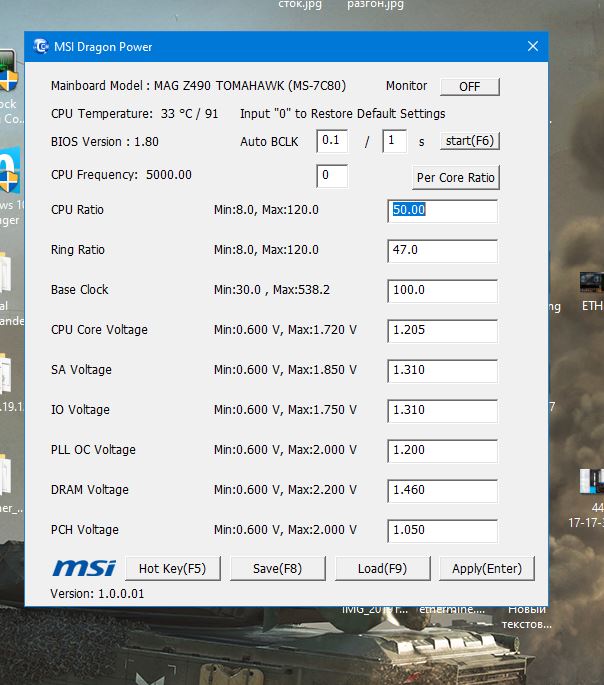Image resolution: width=604 pixels, height=685 pixels.
Task: Click the DRAM Voltage label
Action: click(x=90, y=490)
